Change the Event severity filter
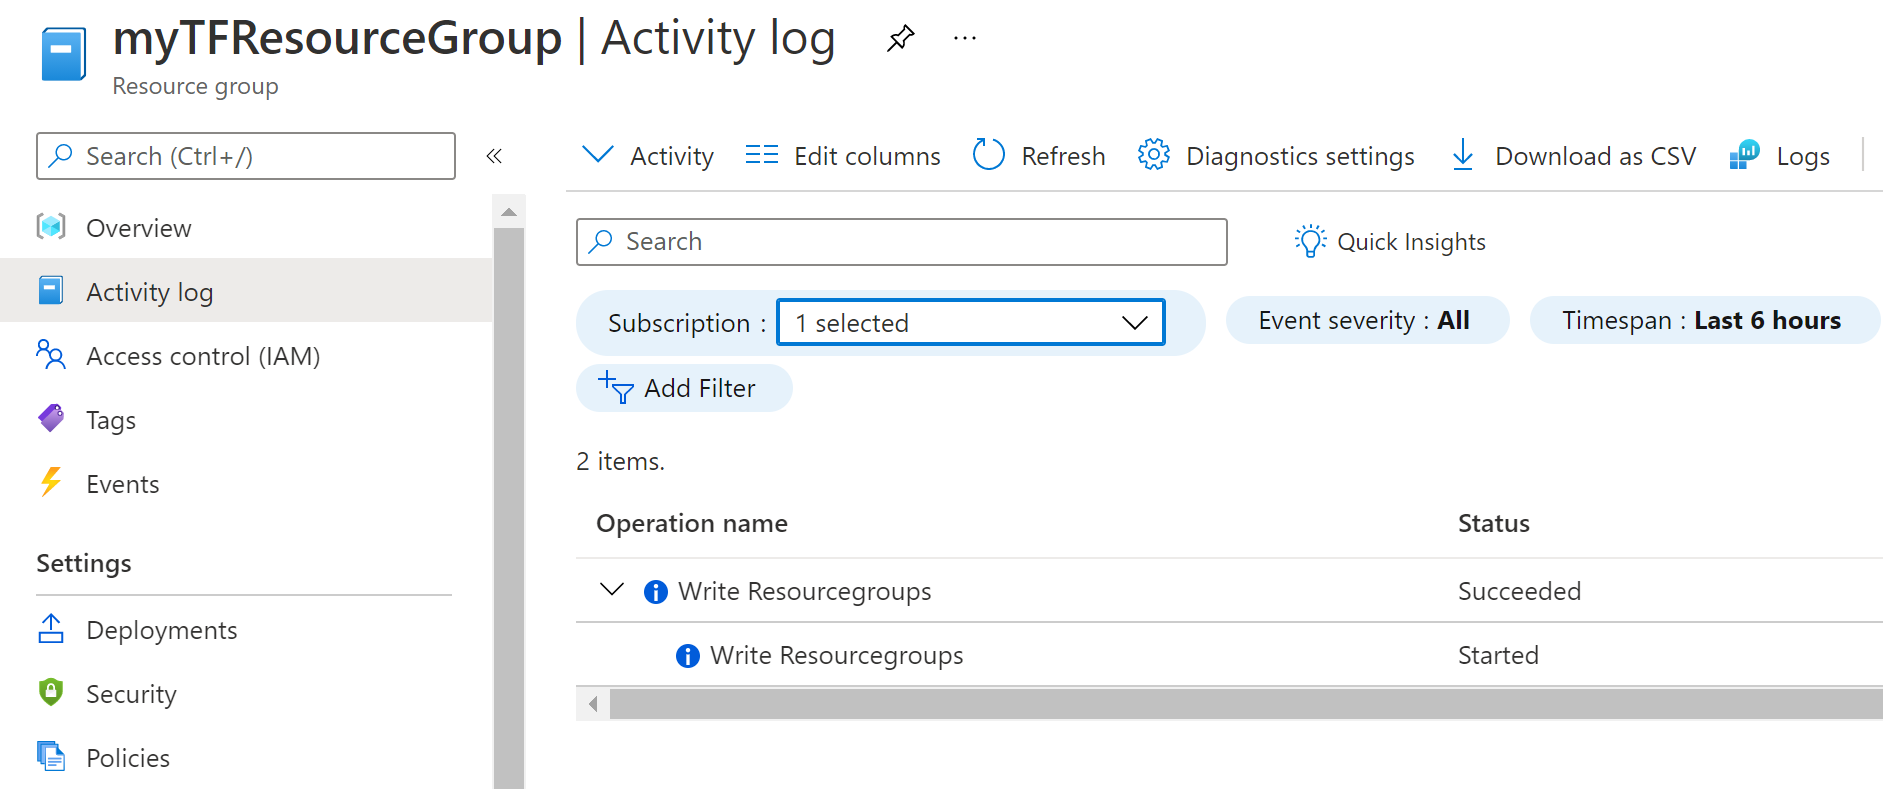 click(x=1366, y=320)
